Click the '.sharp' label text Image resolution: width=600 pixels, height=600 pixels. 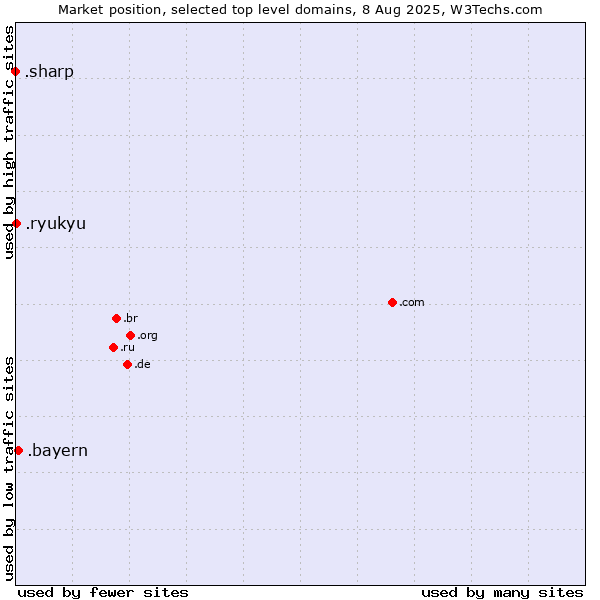(49, 72)
